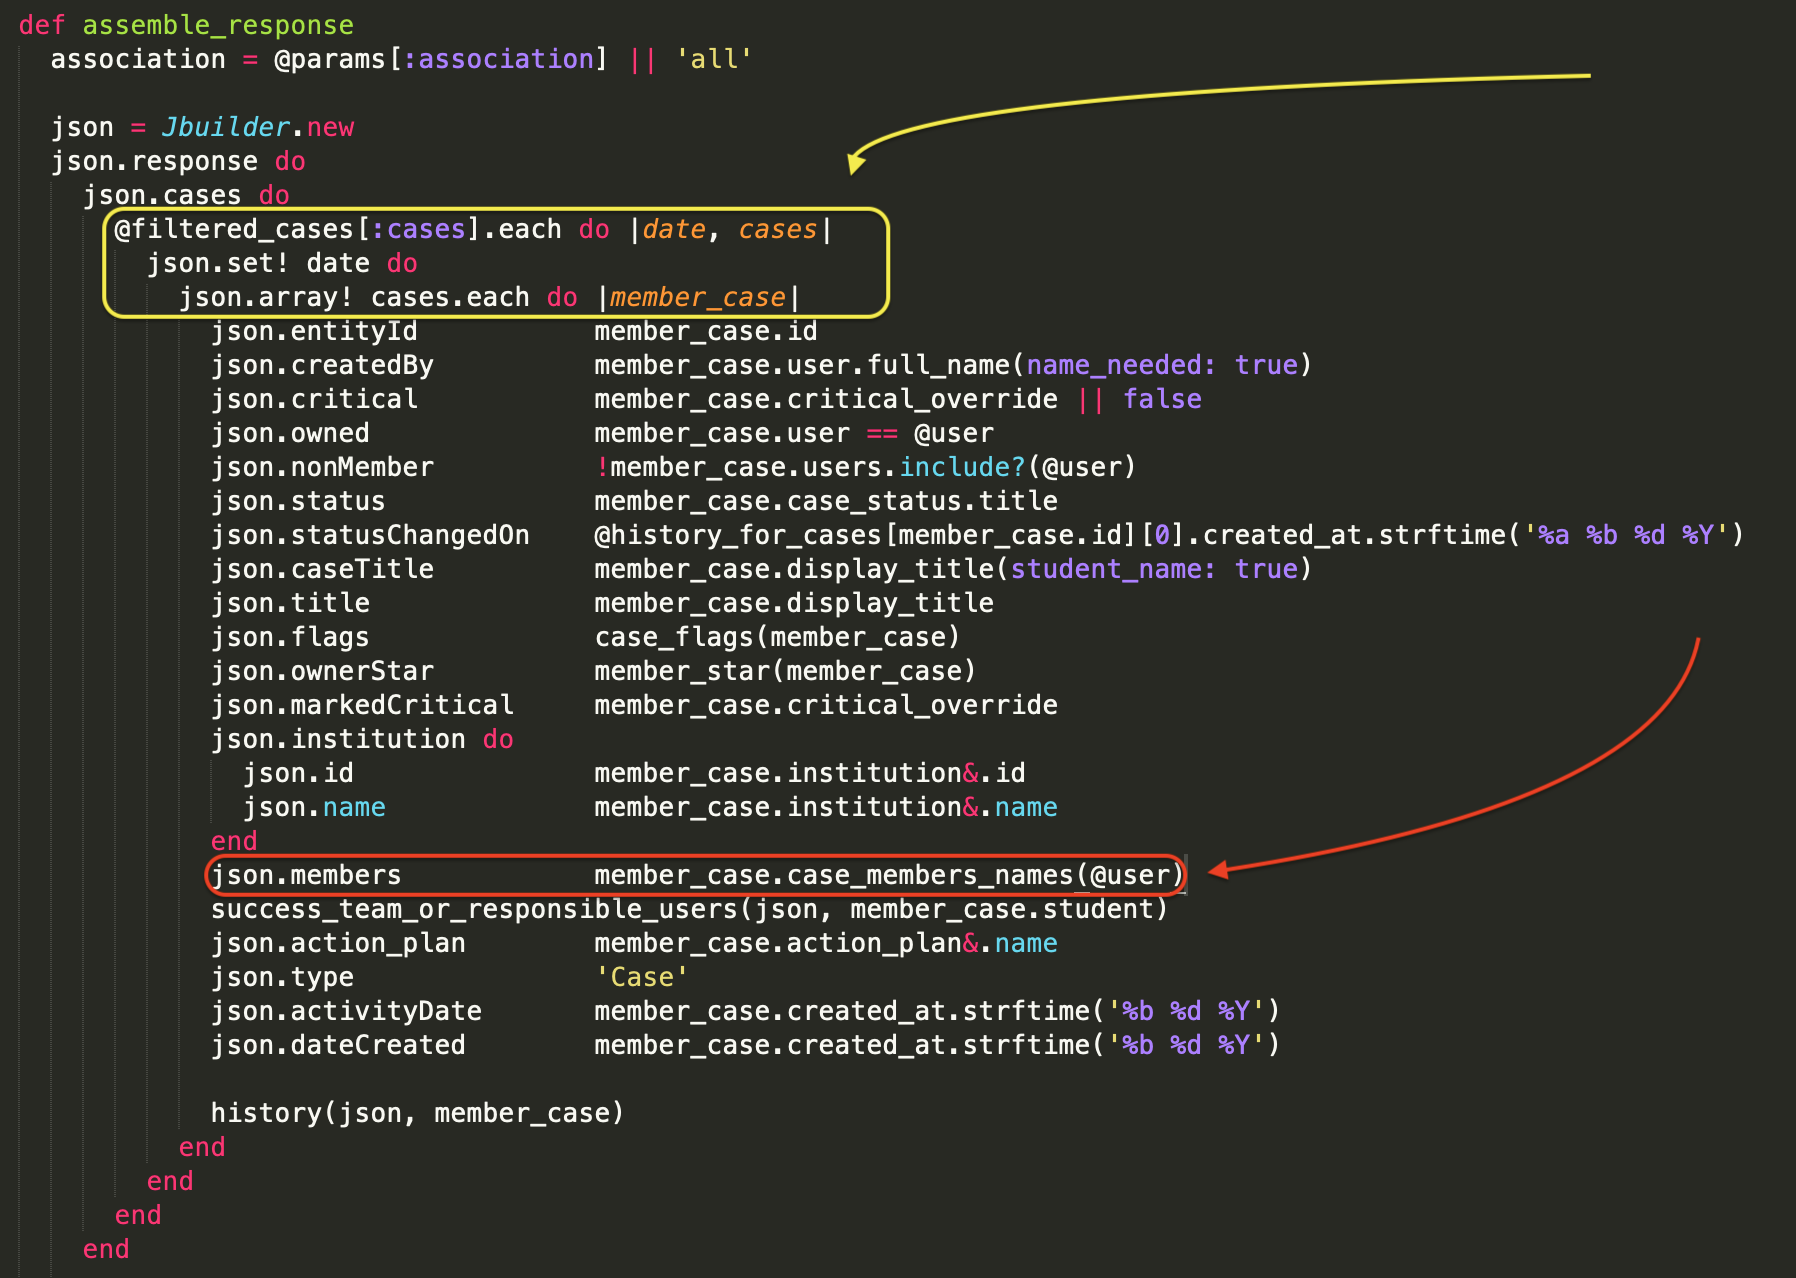Click 'case_members_names(@user)' call

coord(986,875)
